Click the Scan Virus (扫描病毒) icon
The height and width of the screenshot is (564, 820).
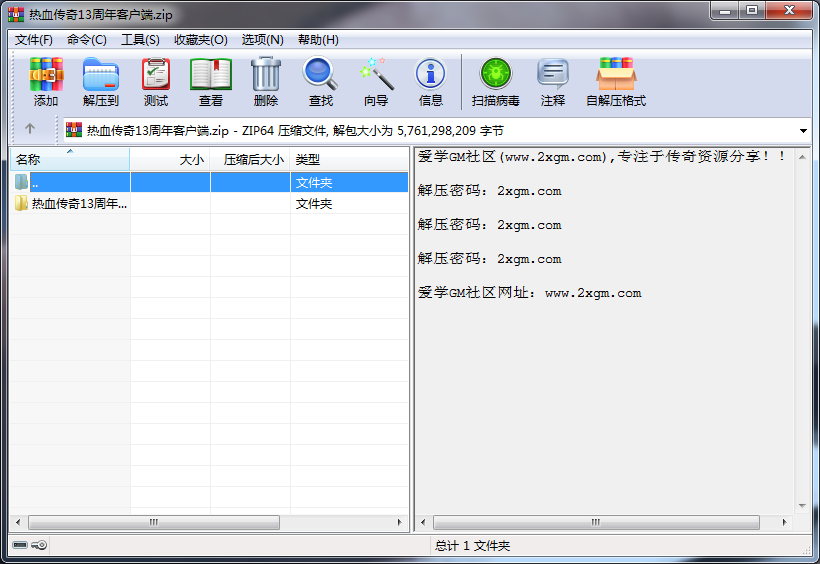click(x=496, y=74)
